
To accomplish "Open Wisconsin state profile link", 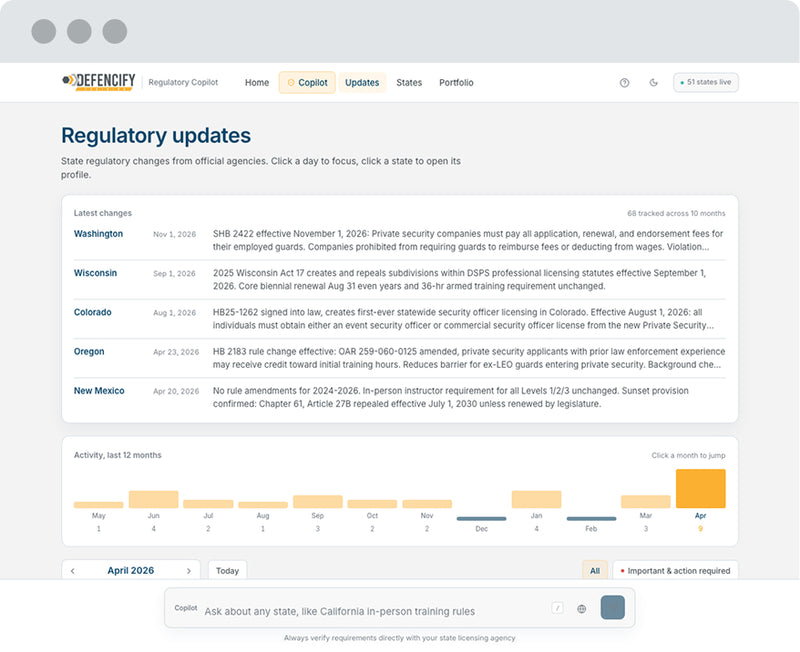I will (95, 273).
